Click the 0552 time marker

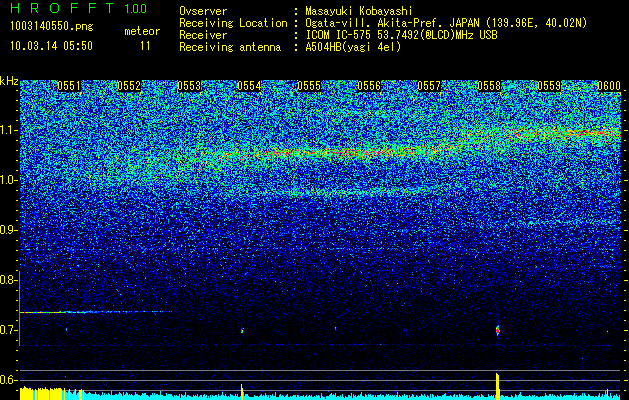[129, 86]
